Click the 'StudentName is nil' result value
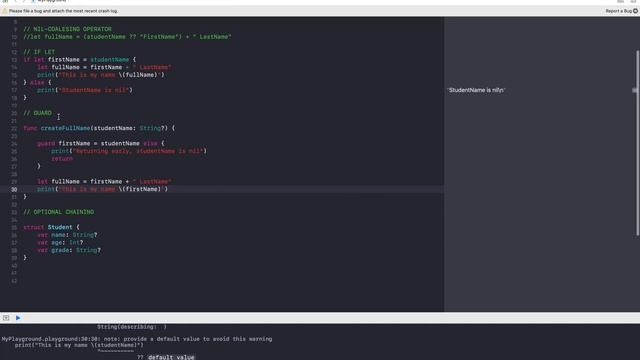 pos(476,90)
